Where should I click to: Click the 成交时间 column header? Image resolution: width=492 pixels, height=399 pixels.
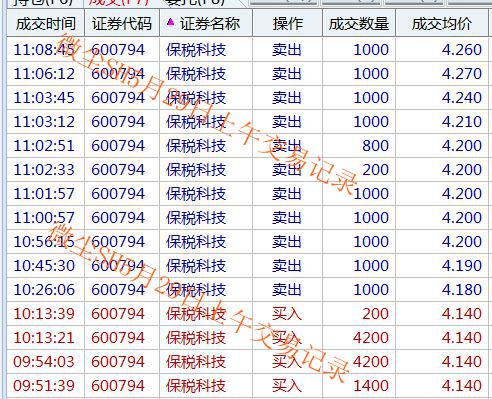click(x=46, y=23)
